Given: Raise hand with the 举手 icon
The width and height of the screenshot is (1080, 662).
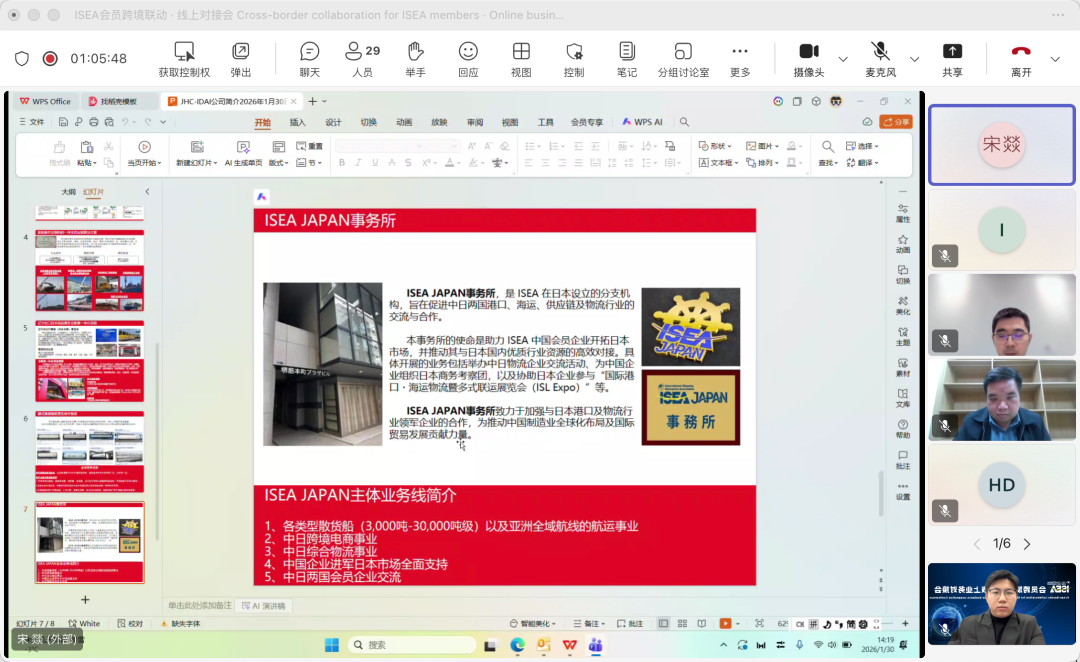Looking at the screenshot, I should pyautogui.click(x=415, y=52).
